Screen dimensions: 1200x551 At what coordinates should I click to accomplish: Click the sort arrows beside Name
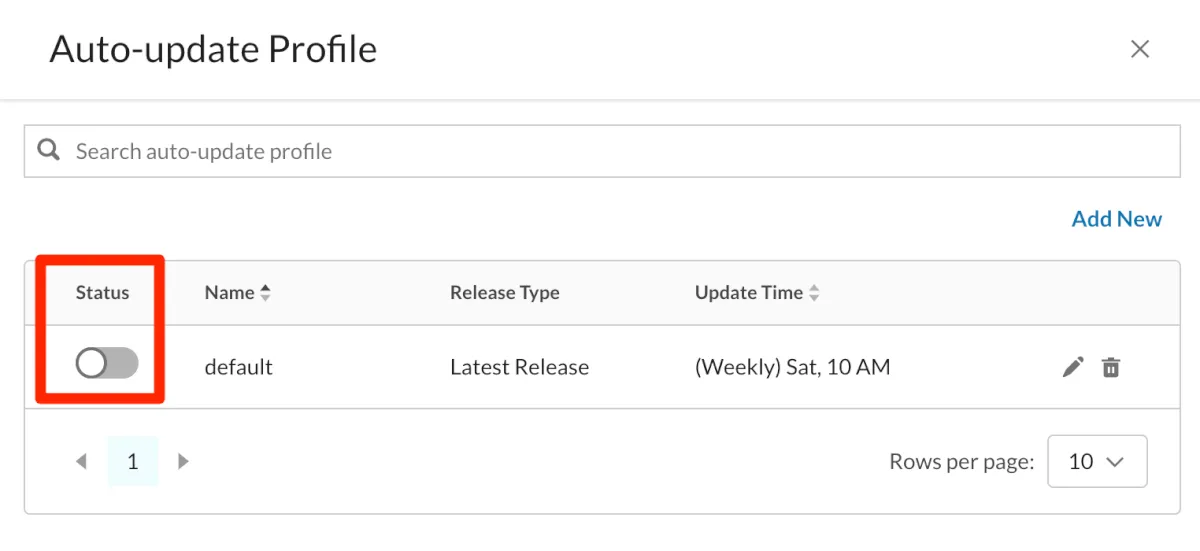coord(265,293)
